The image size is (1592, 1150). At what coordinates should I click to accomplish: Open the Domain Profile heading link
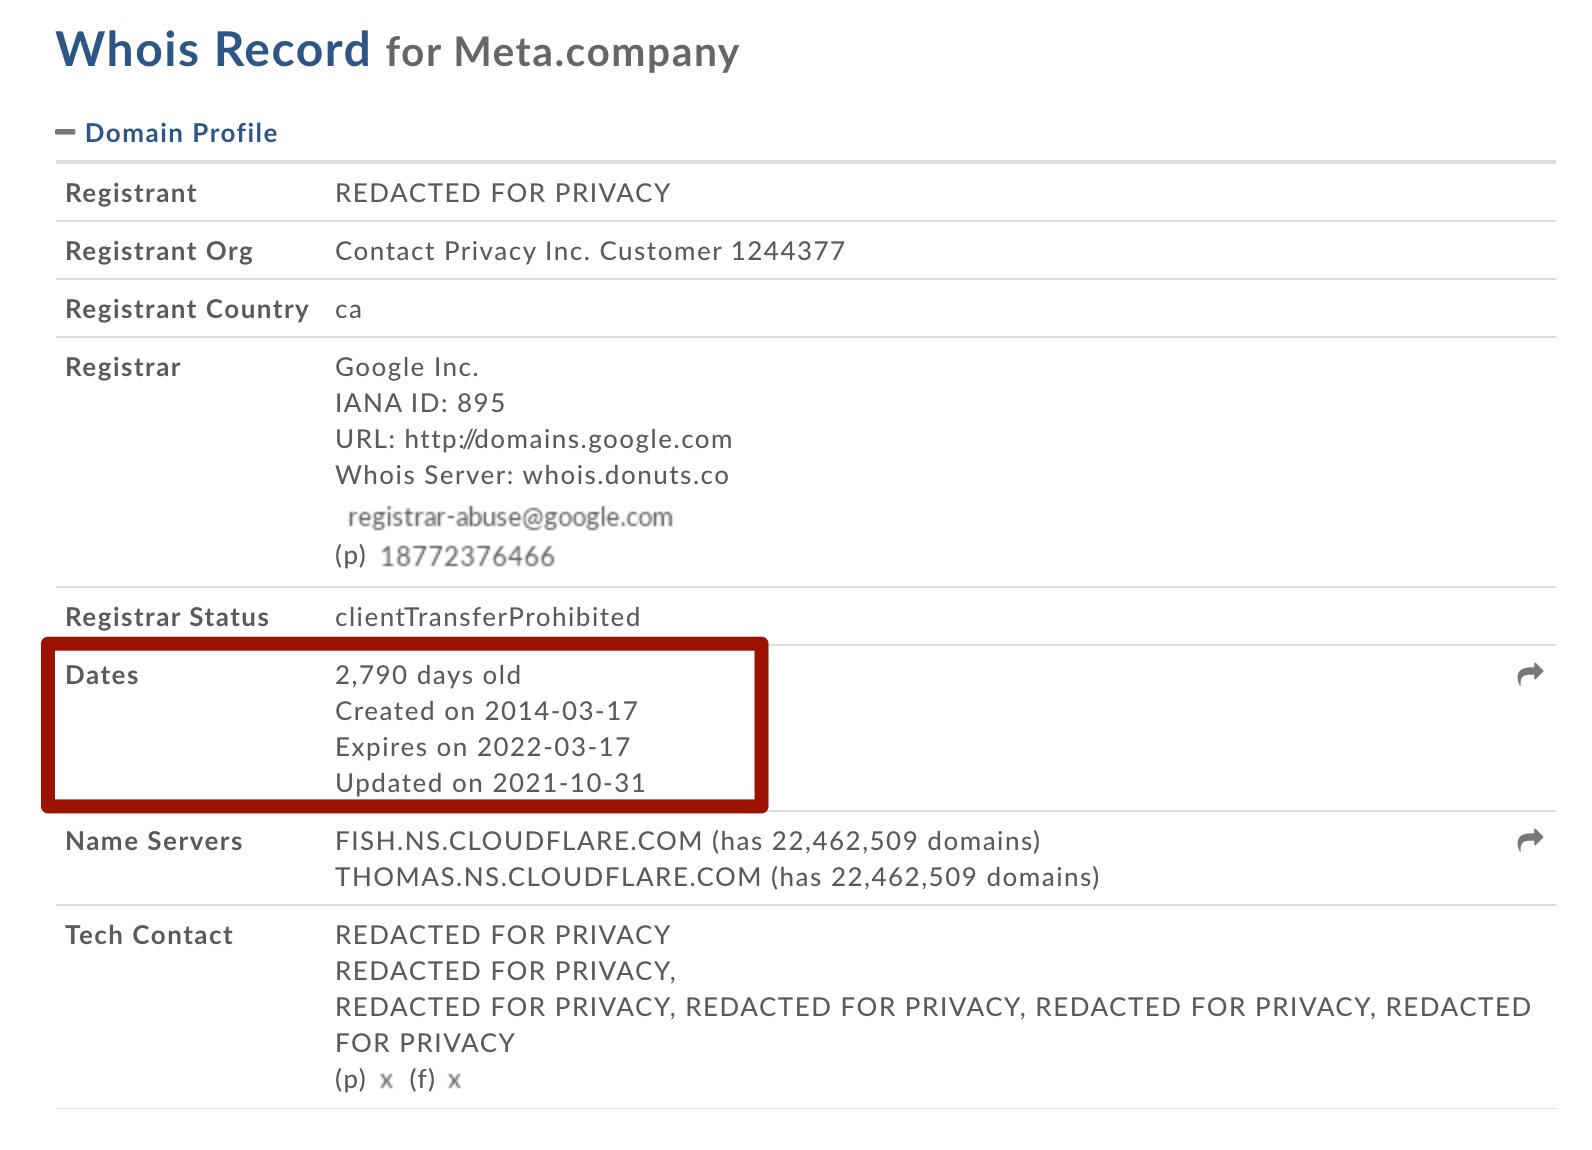[x=181, y=133]
